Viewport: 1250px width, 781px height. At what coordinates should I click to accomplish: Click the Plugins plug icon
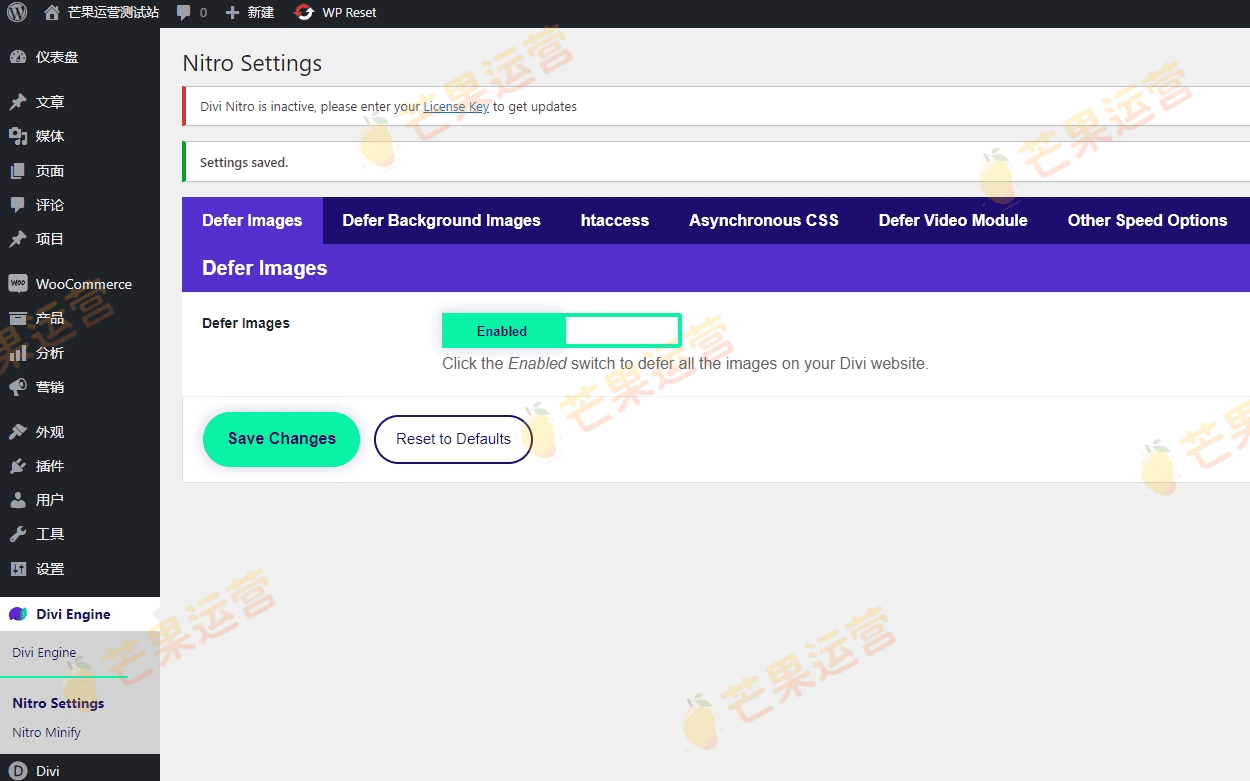18,466
